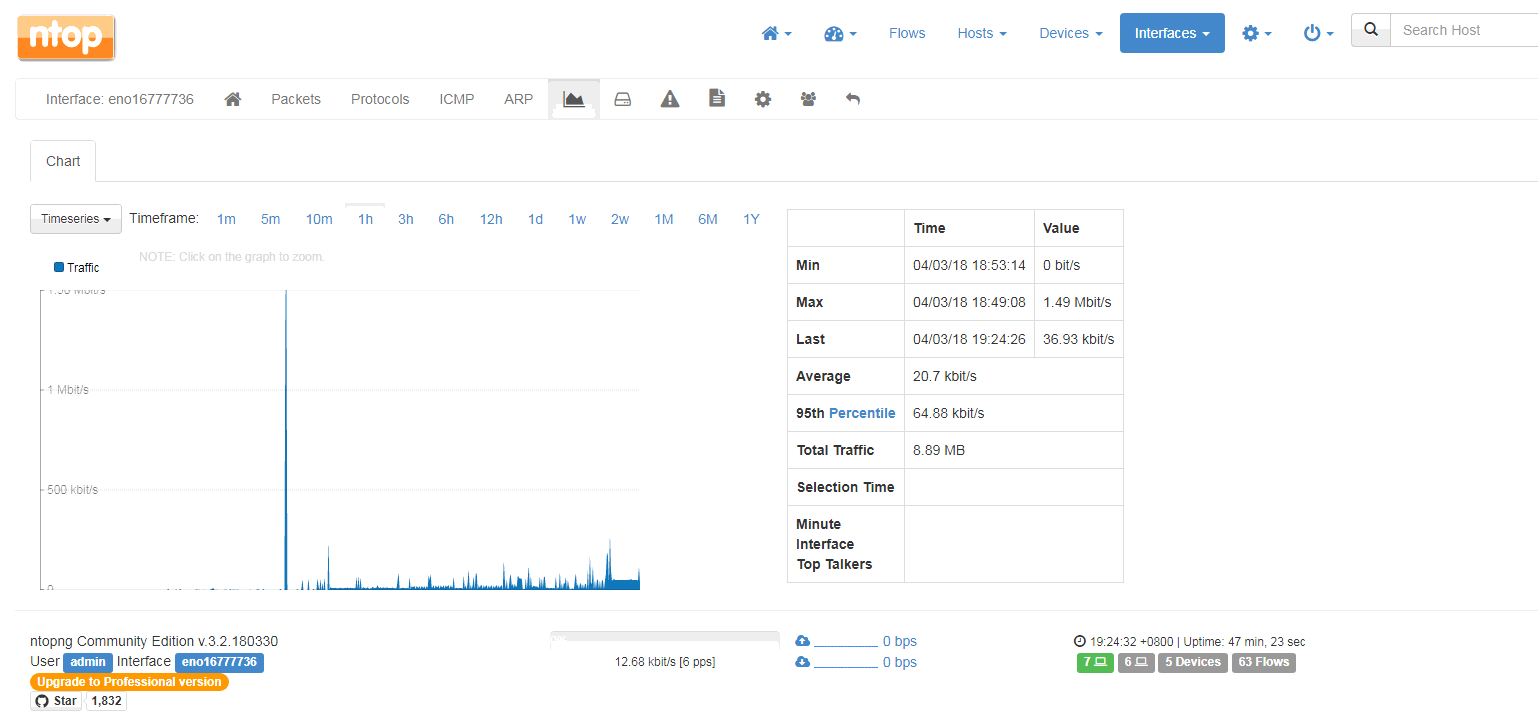1538x721 pixels.
Task: Set timeframe to 5m
Action: click(x=271, y=219)
